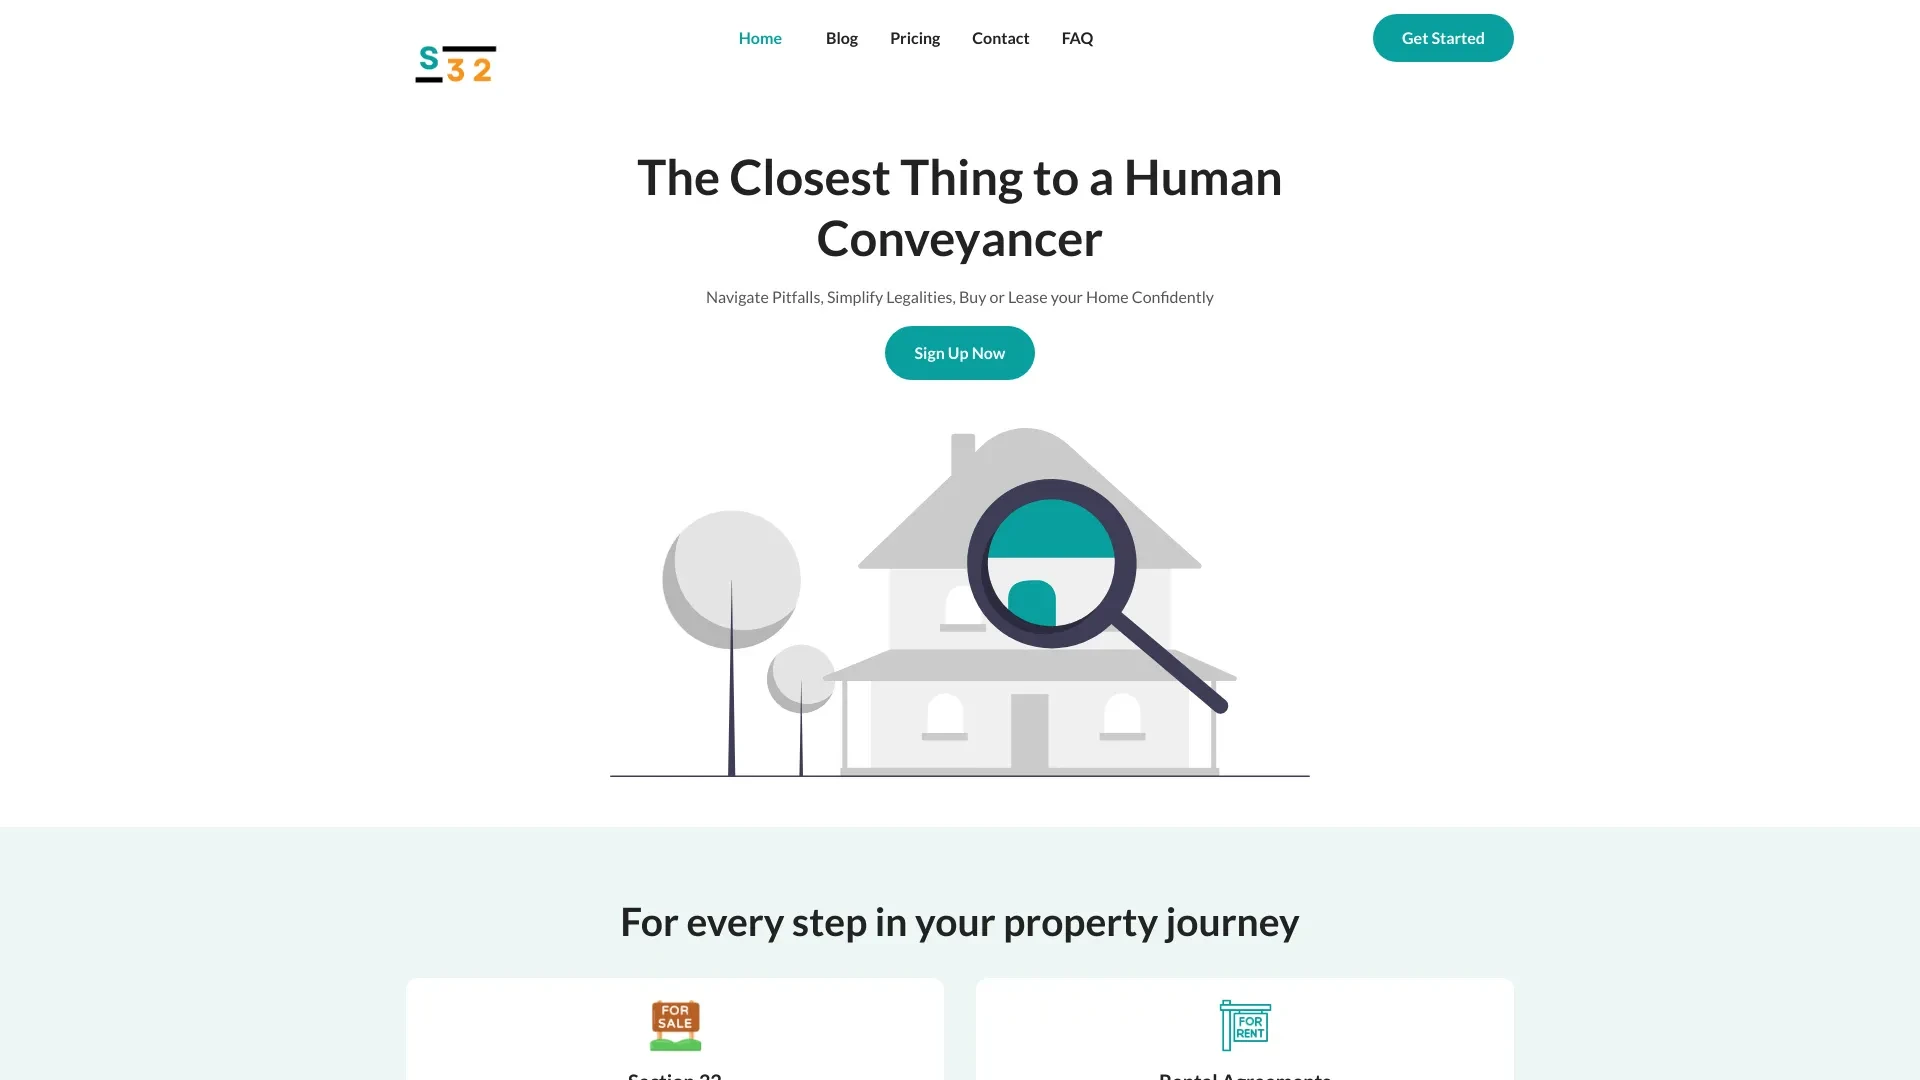
Task: Open the Contact page link
Action: (1001, 37)
